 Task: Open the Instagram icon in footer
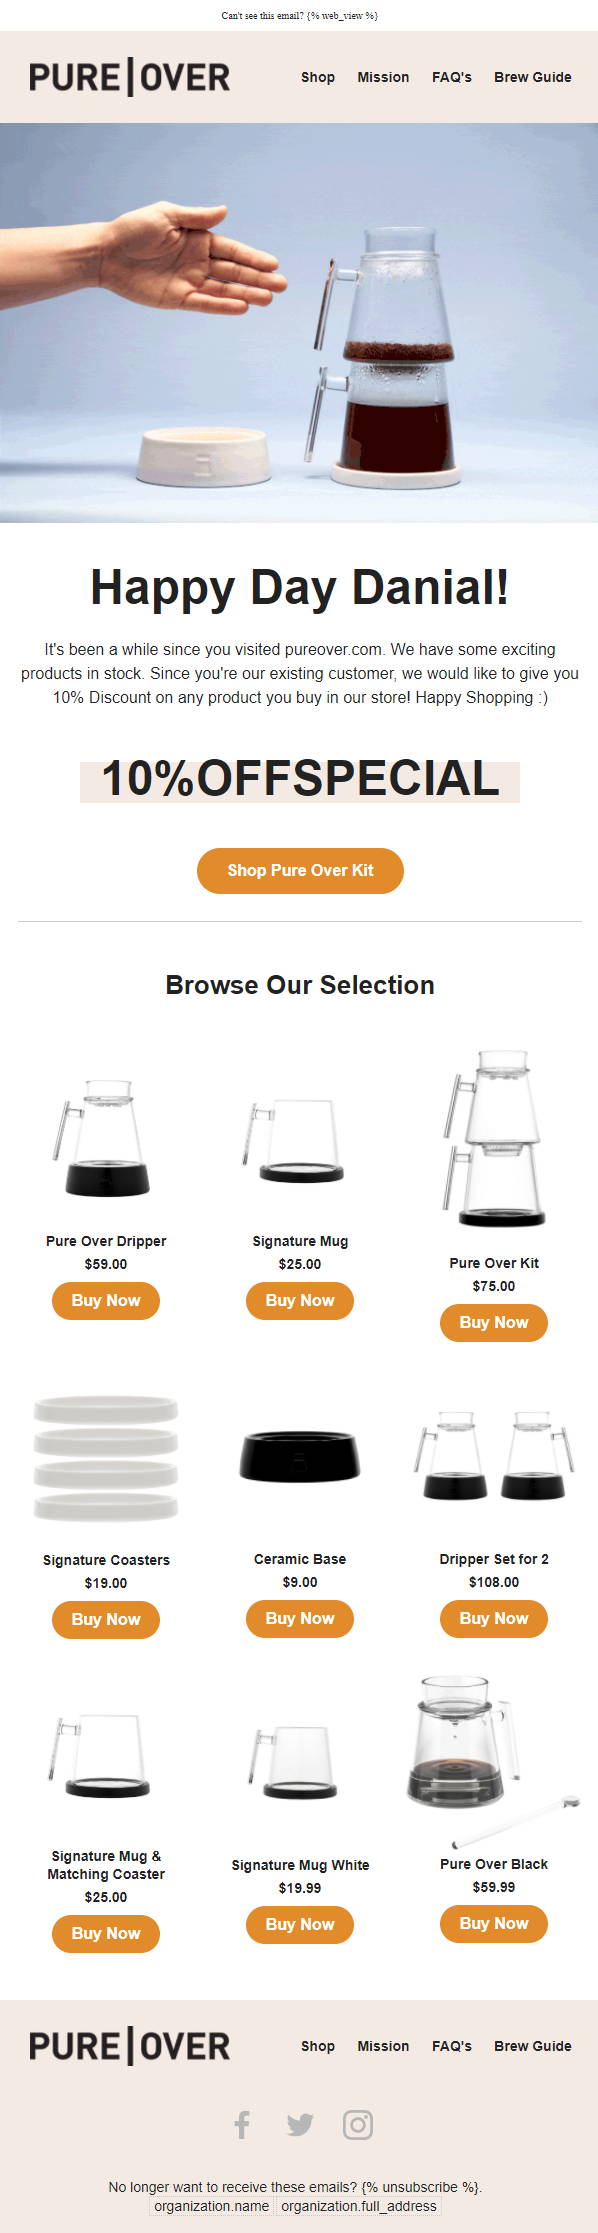click(358, 2125)
